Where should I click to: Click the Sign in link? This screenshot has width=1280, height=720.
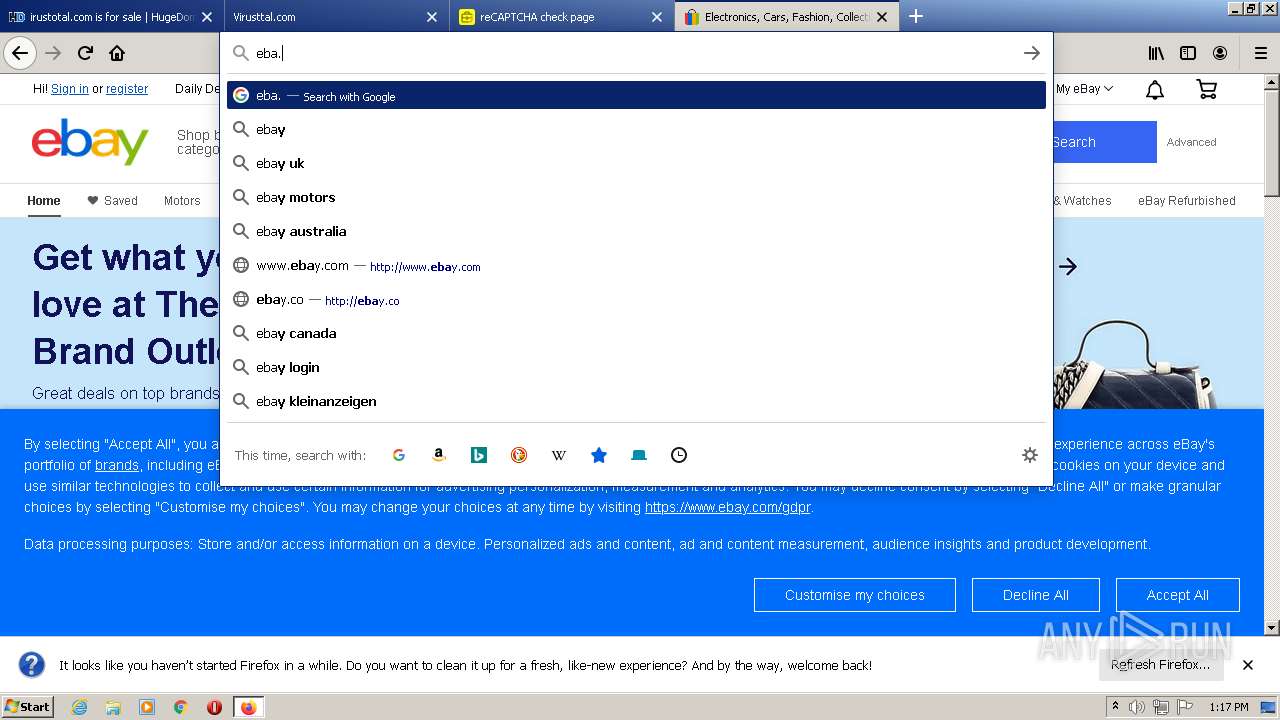(70, 89)
